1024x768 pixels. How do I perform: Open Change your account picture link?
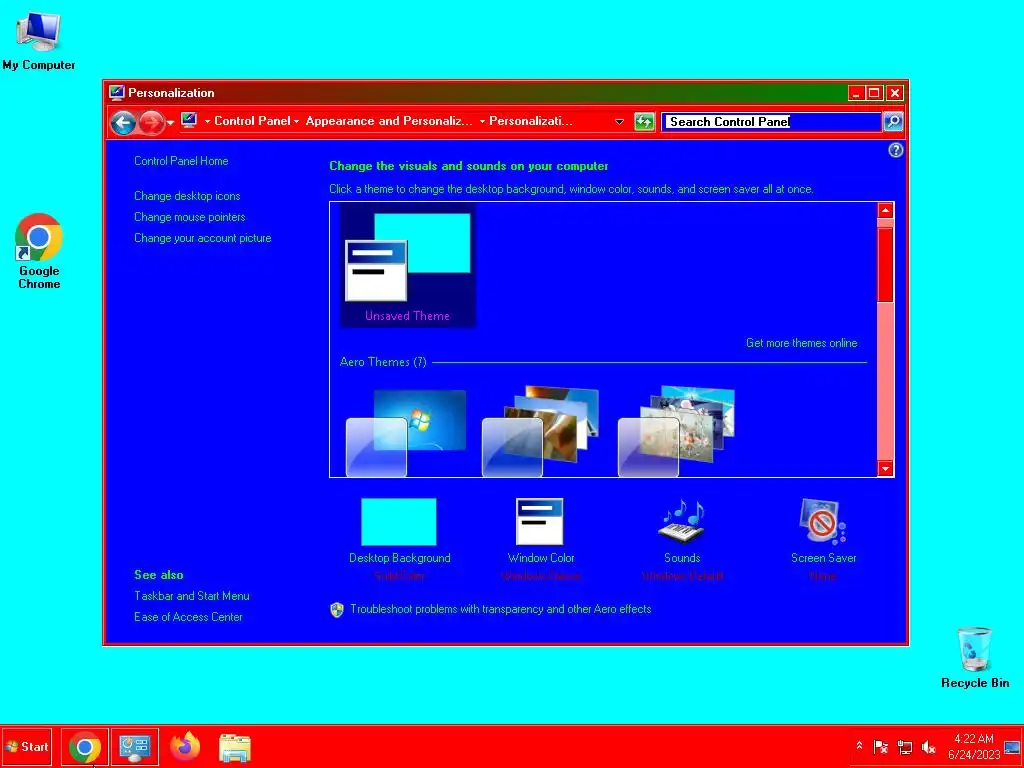pyautogui.click(x=202, y=238)
